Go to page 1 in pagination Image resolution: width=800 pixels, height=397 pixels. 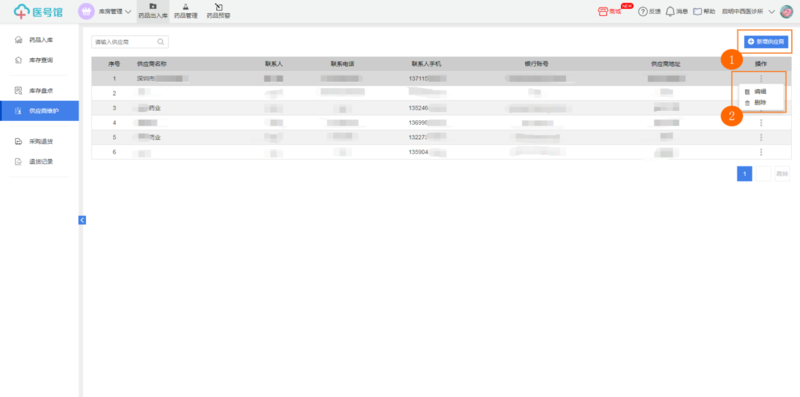(x=744, y=174)
